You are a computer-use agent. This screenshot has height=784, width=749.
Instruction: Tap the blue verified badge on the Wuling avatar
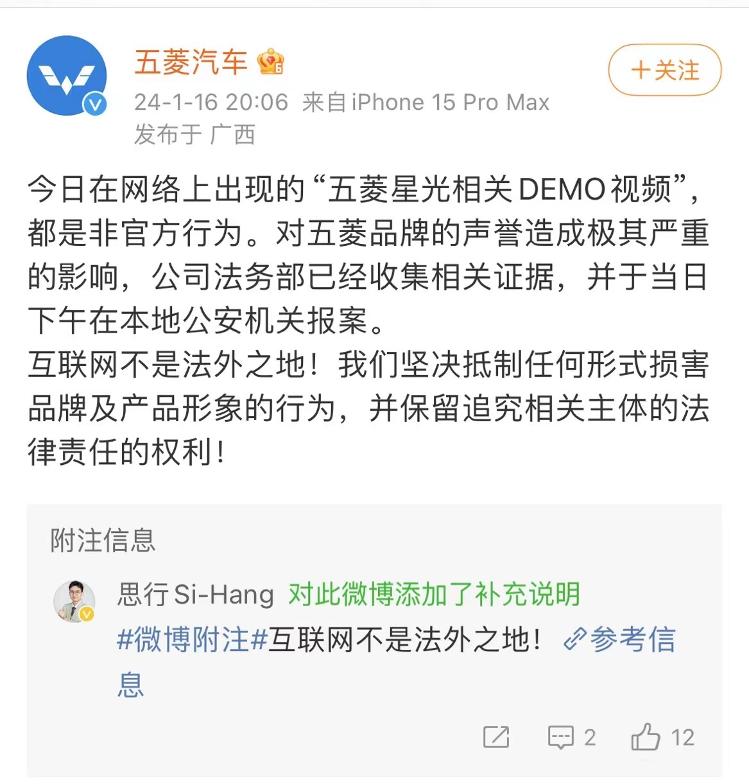95,104
